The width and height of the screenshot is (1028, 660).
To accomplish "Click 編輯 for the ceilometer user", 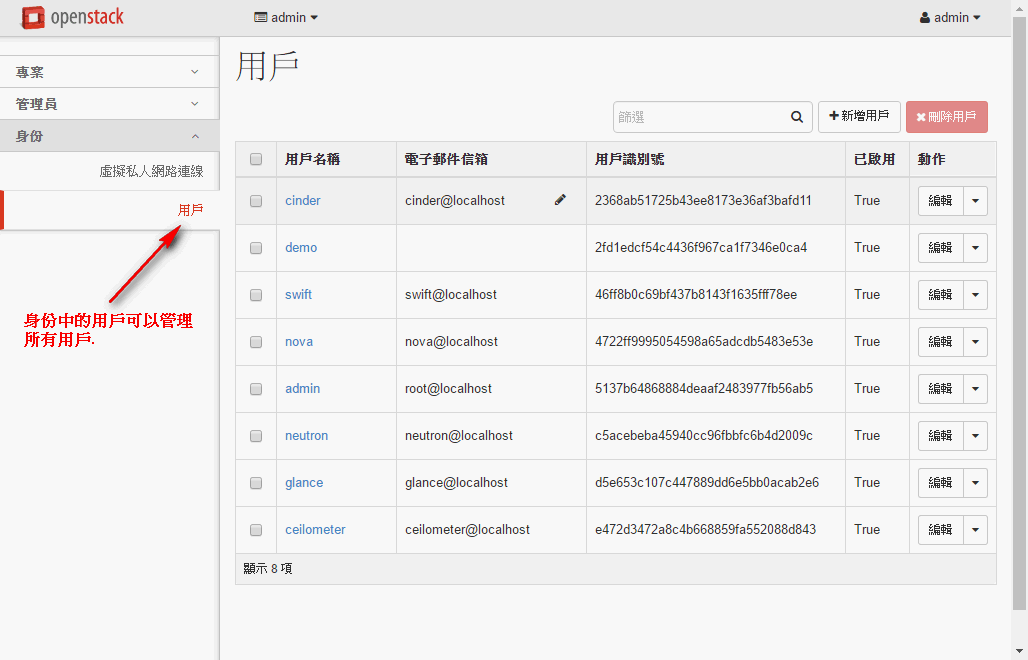I will (x=940, y=530).
